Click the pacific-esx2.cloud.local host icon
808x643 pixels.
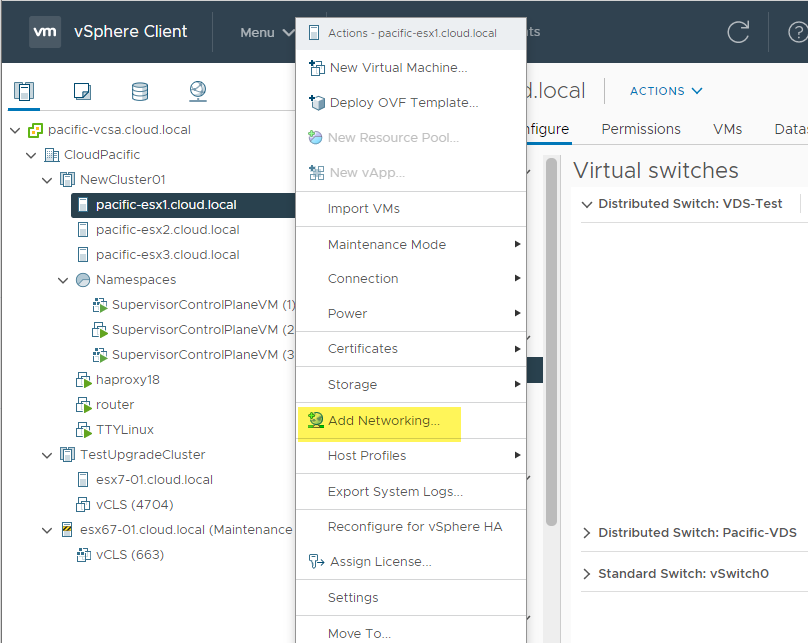click(83, 230)
